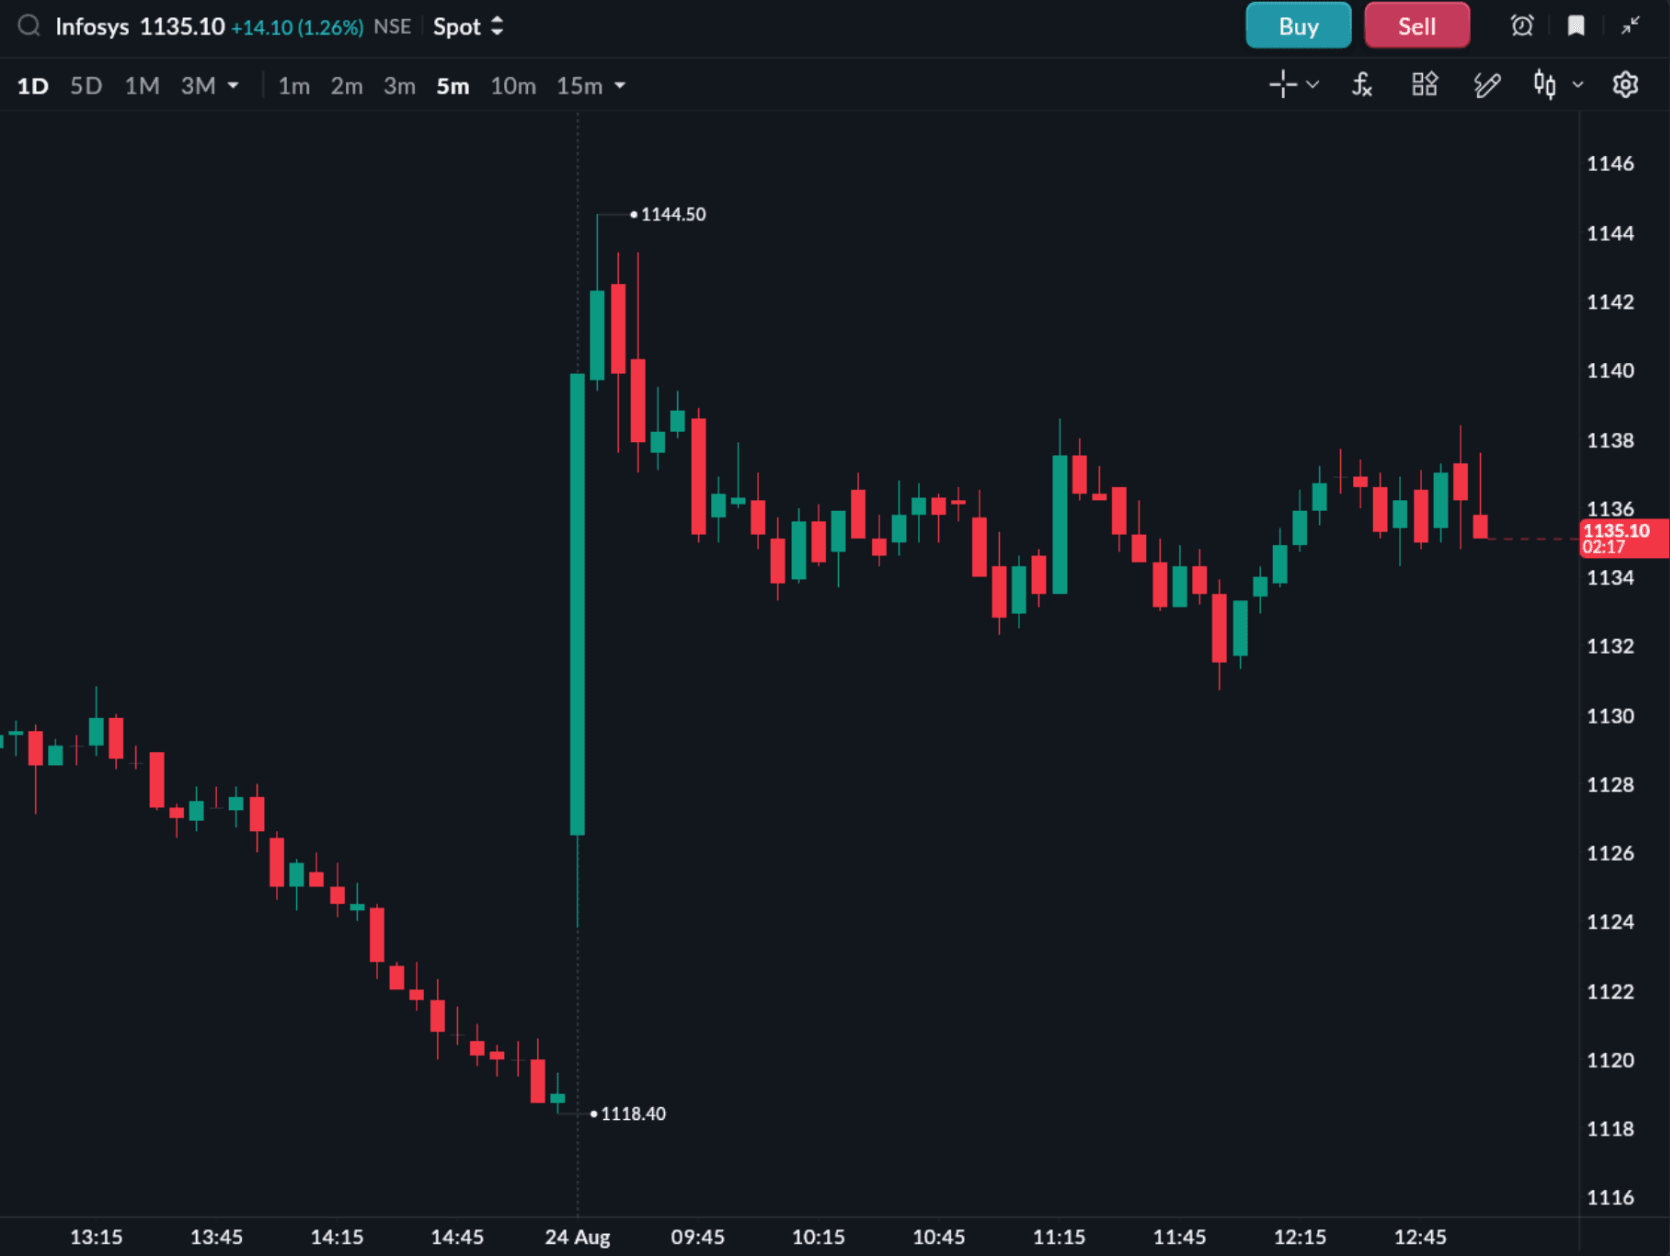Select the crosshair cursor tool

[1282, 85]
